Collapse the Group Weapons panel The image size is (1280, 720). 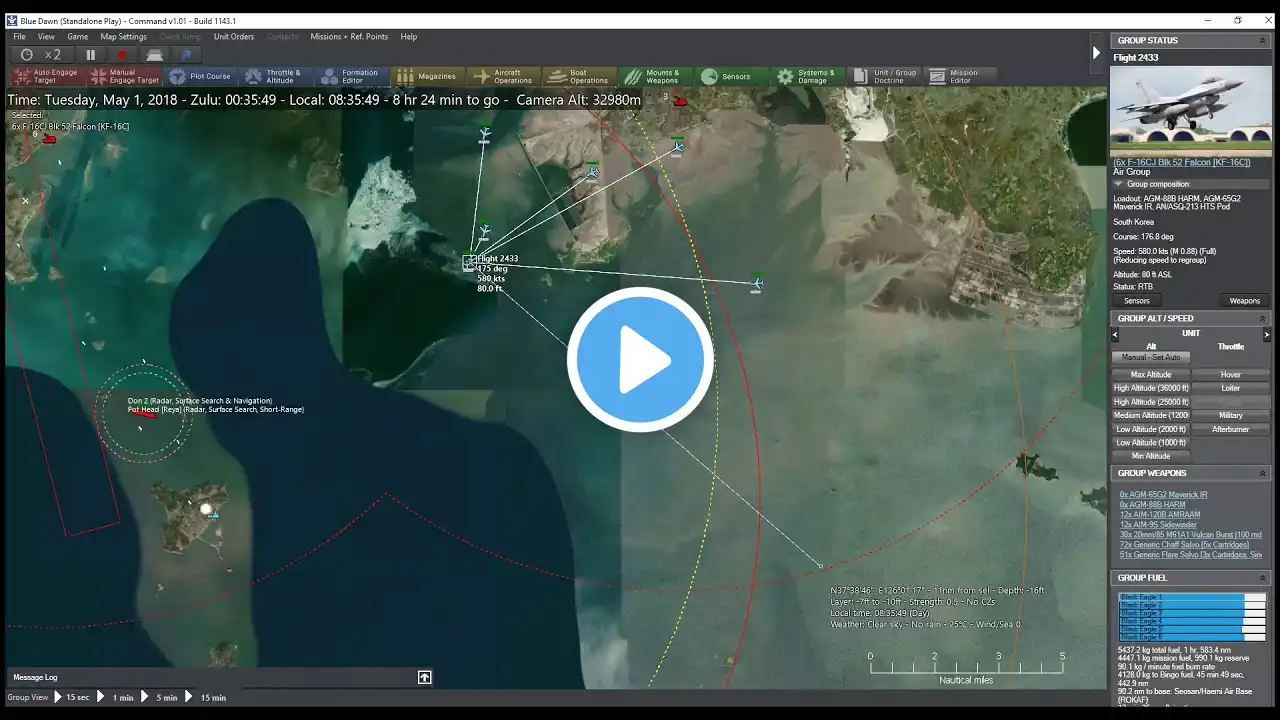pyautogui.click(x=1262, y=473)
